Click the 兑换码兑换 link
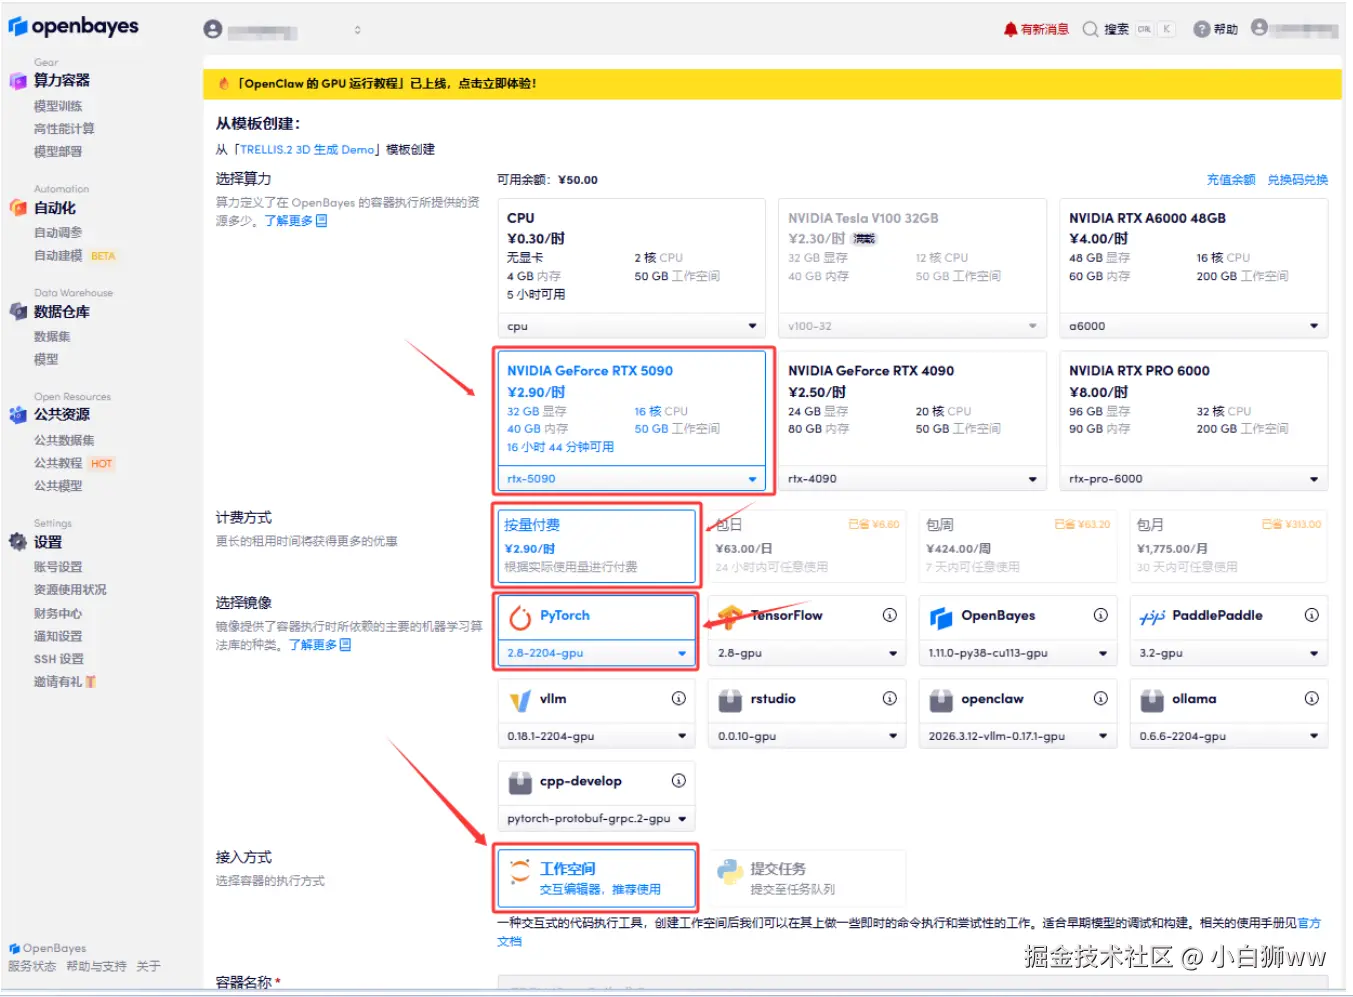 [x=1298, y=180]
